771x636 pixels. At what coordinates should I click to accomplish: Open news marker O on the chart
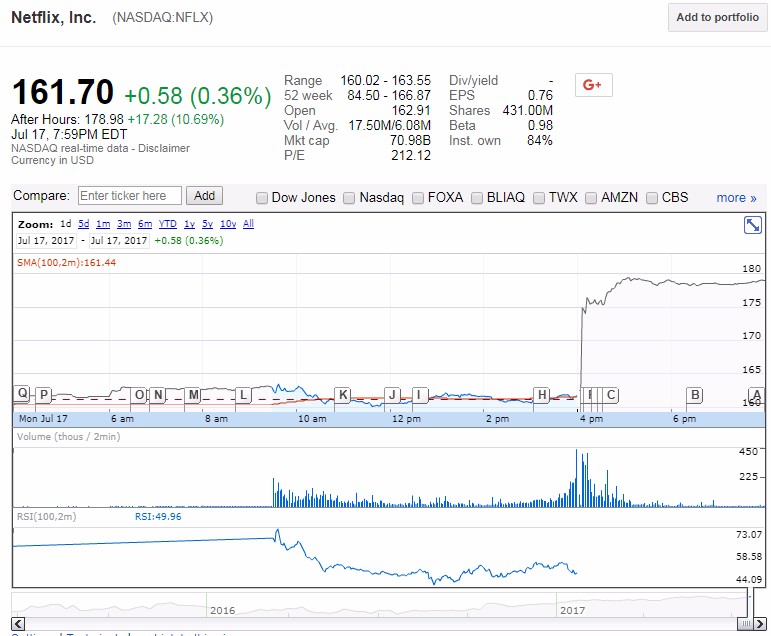click(x=139, y=395)
